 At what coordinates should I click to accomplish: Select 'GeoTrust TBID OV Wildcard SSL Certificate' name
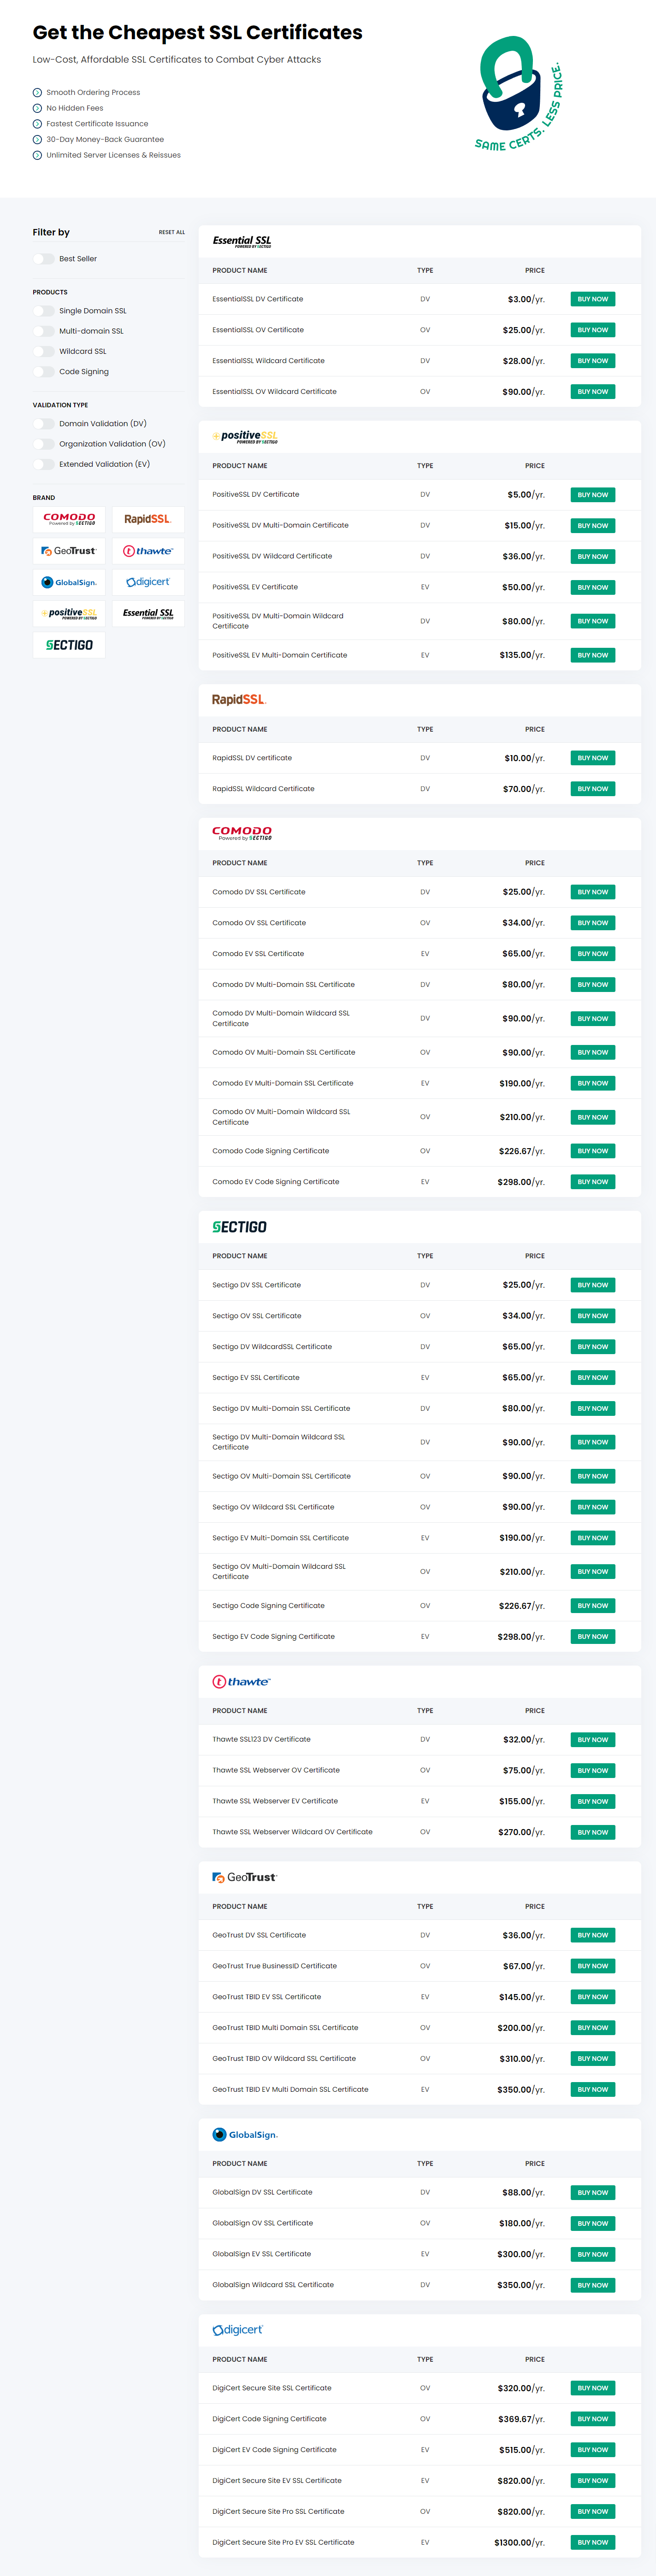(284, 2059)
